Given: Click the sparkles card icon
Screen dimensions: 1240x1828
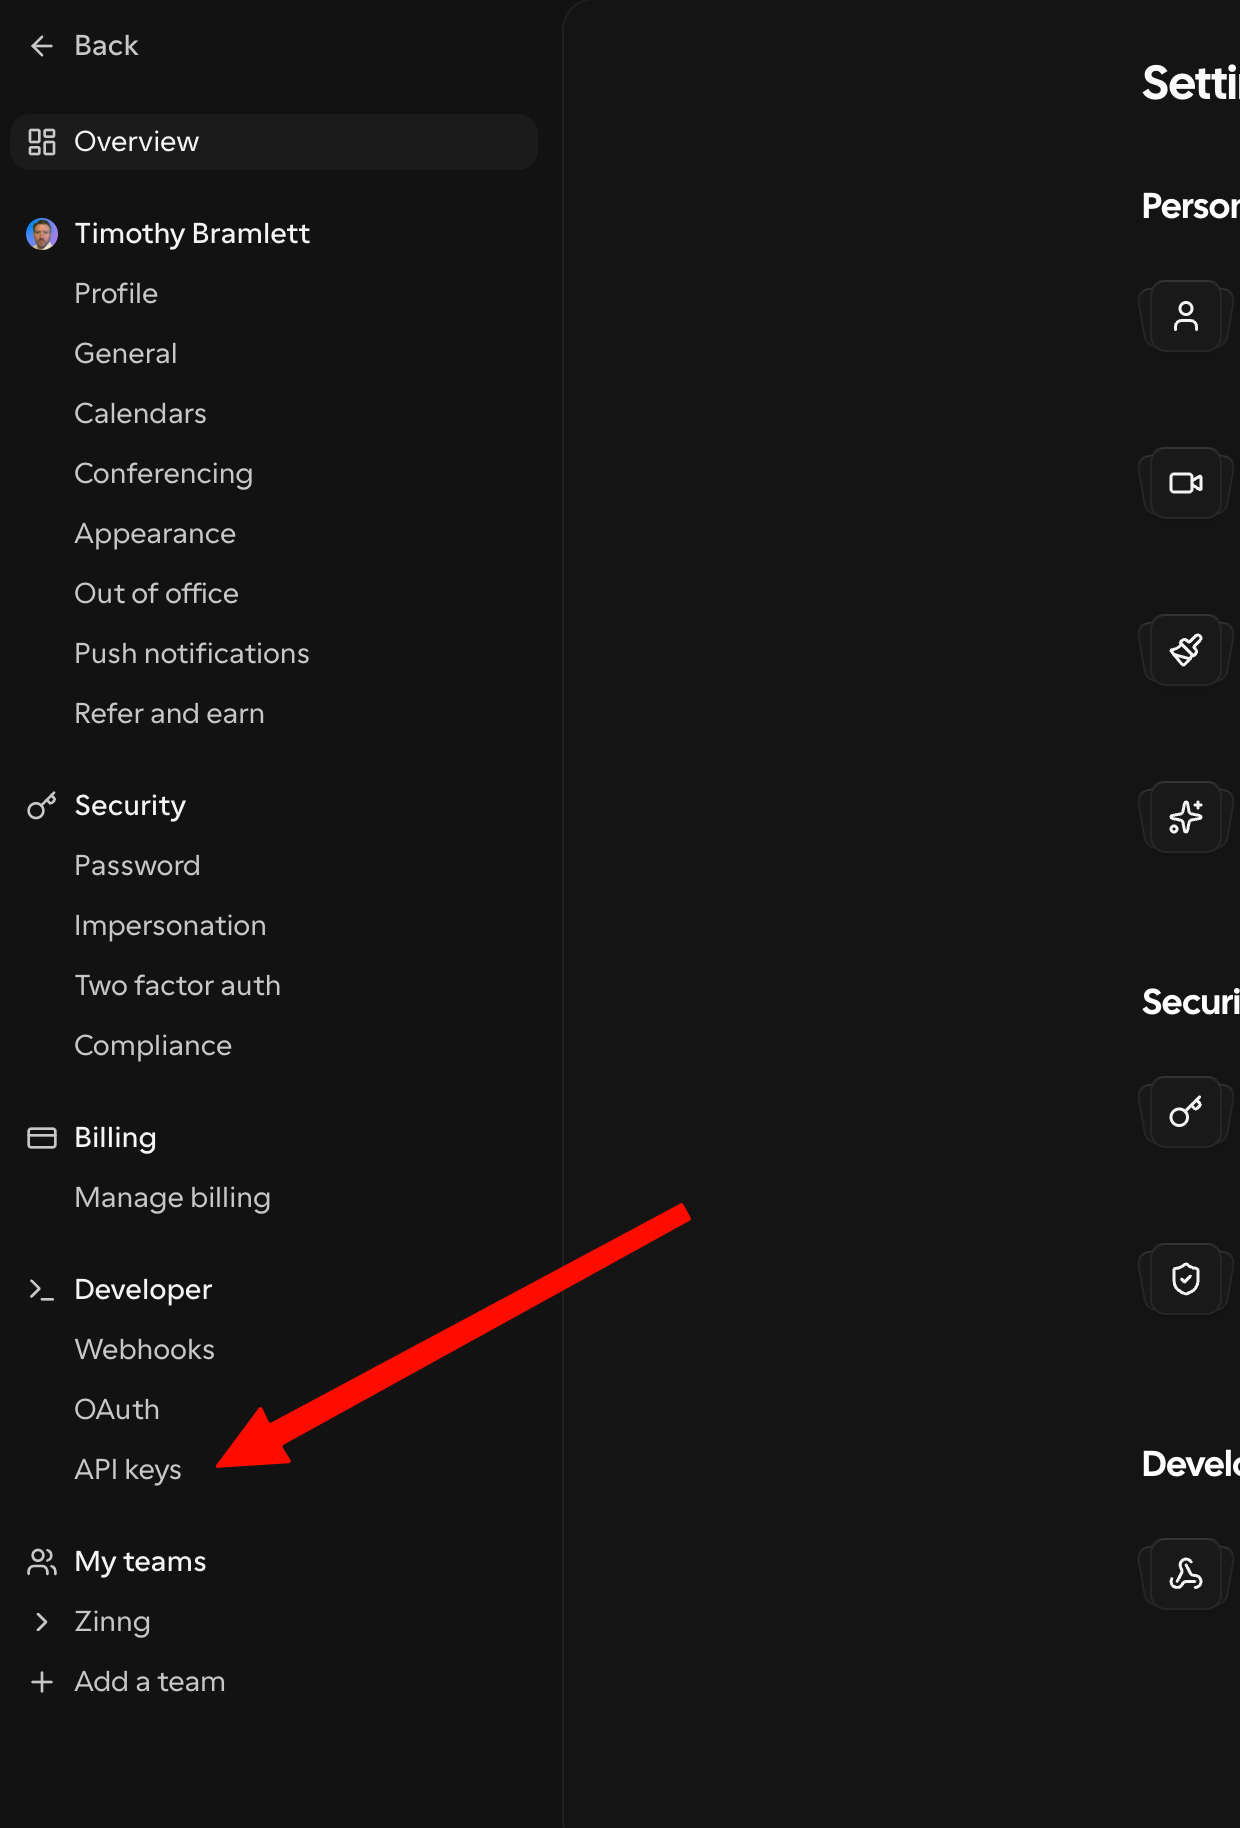Looking at the screenshot, I should (x=1186, y=817).
